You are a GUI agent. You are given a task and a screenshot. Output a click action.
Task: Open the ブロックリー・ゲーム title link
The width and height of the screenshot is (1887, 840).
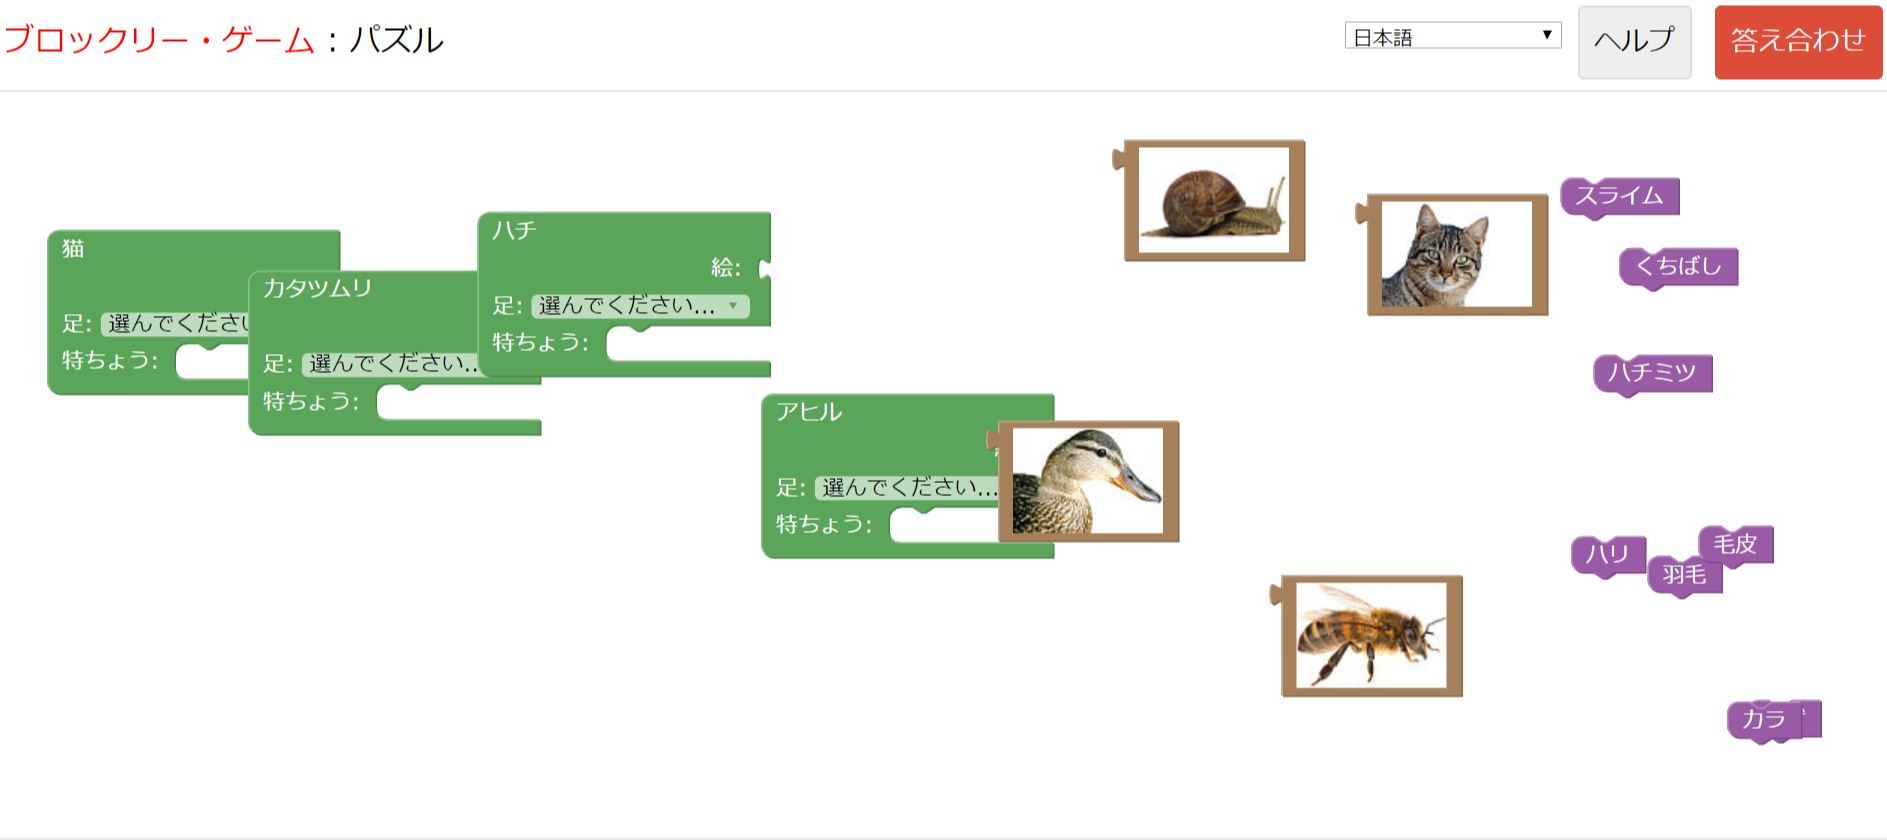pyautogui.click(x=160, y=40)
